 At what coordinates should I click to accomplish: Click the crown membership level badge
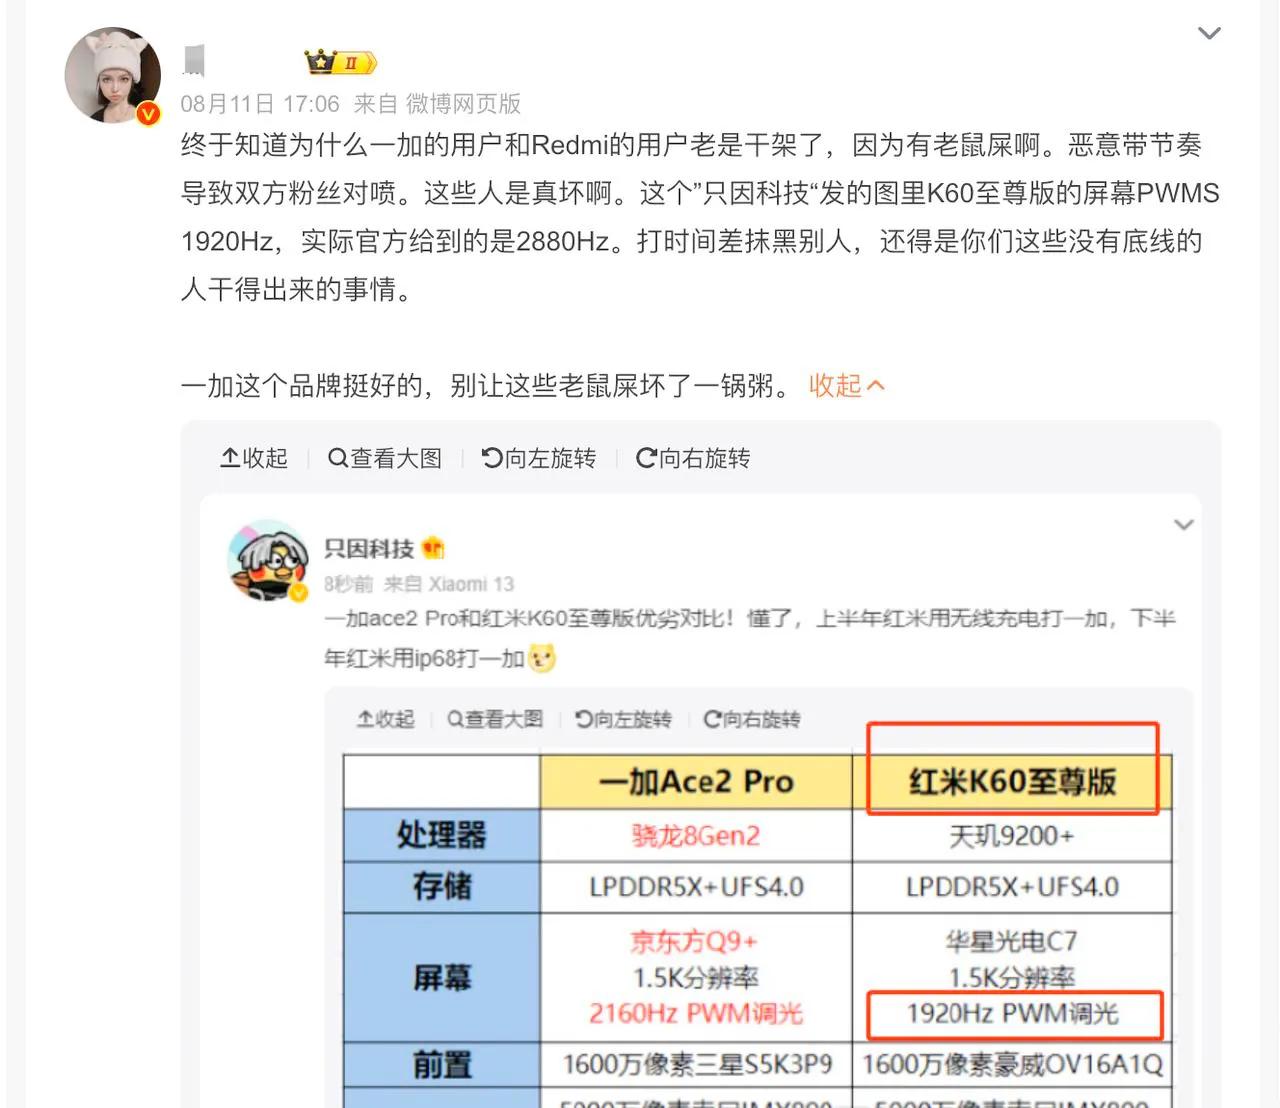[340, 63]
